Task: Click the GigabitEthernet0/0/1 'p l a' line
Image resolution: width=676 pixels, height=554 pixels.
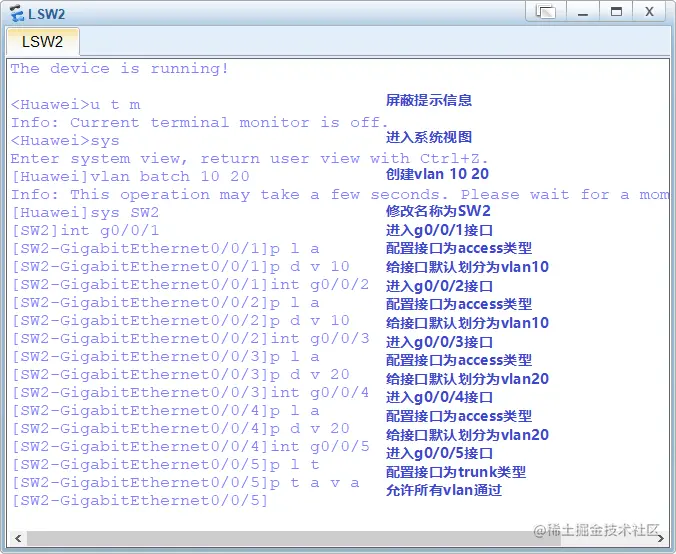Action: (166, 249)
